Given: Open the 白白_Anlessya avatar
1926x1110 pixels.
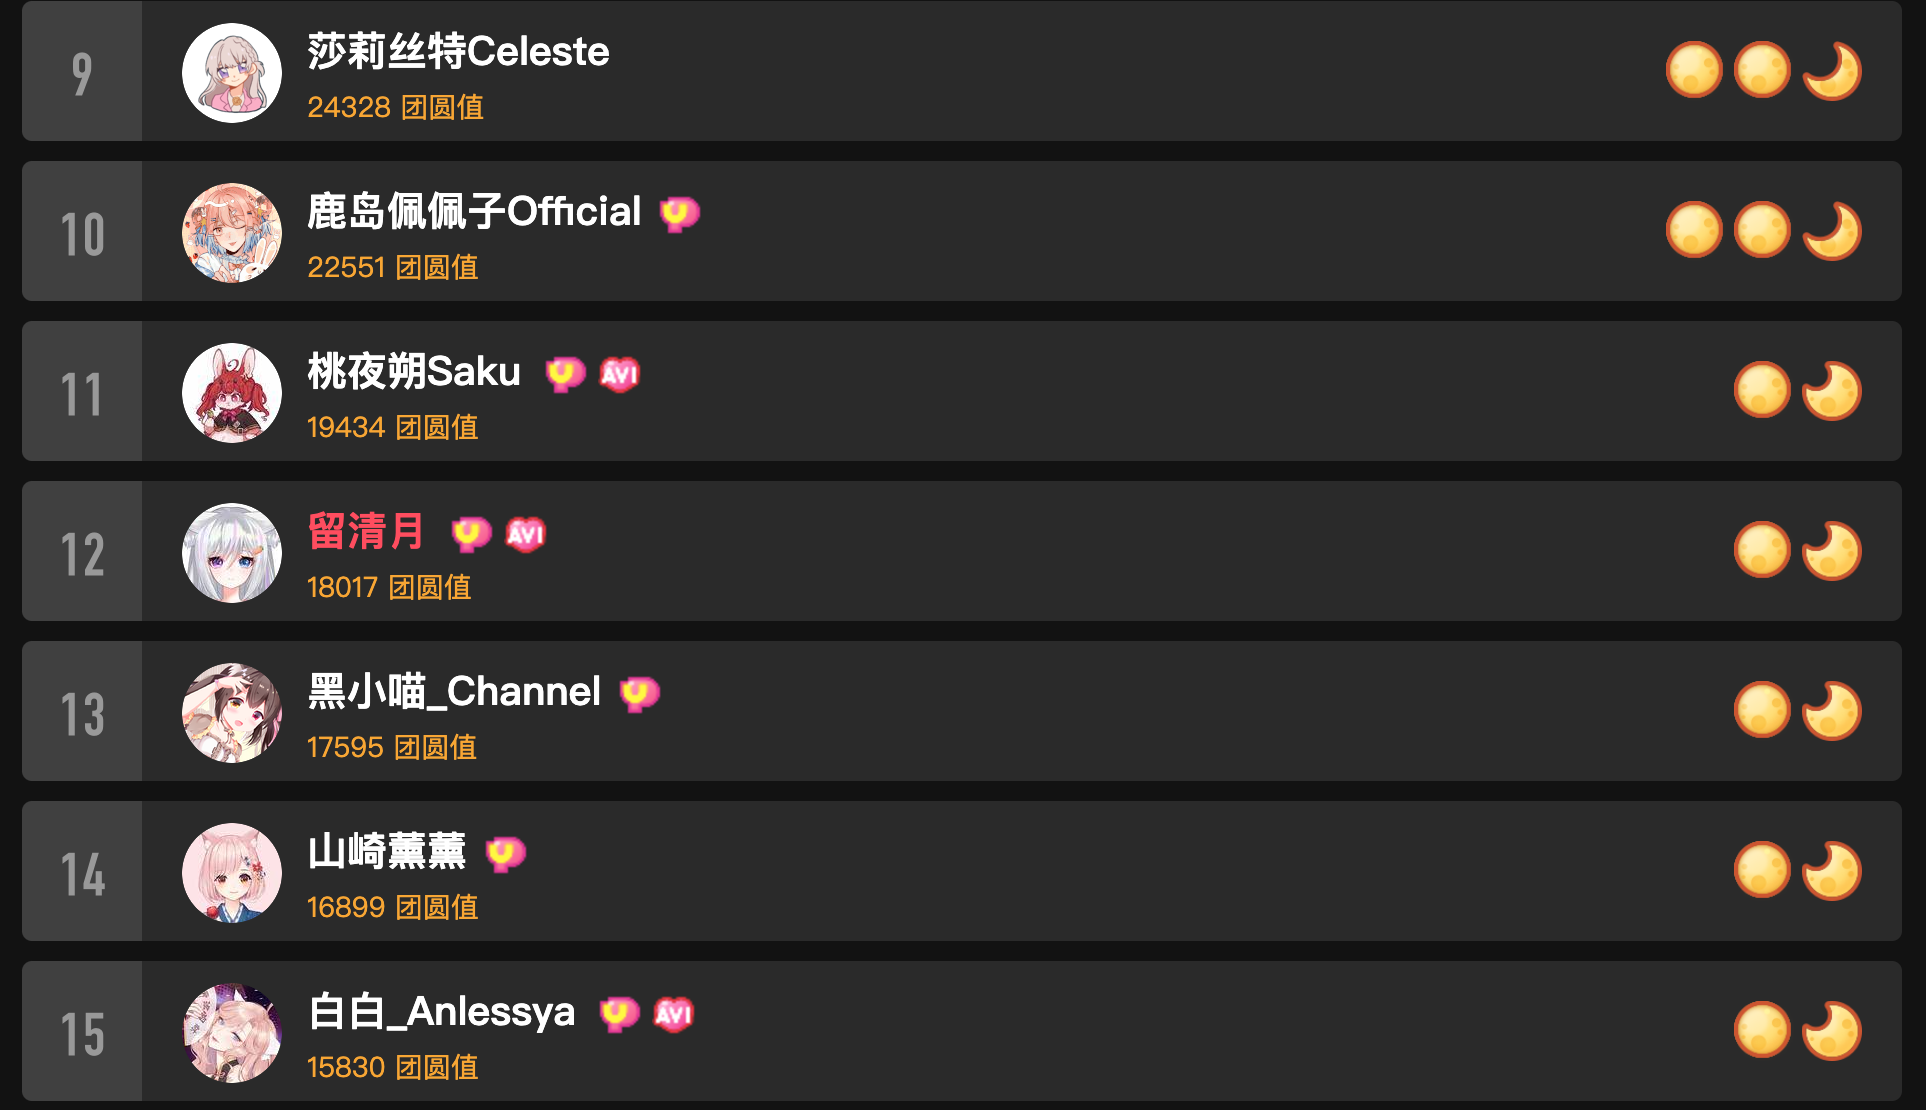Looking at the screenshot, I should 232,1033.
